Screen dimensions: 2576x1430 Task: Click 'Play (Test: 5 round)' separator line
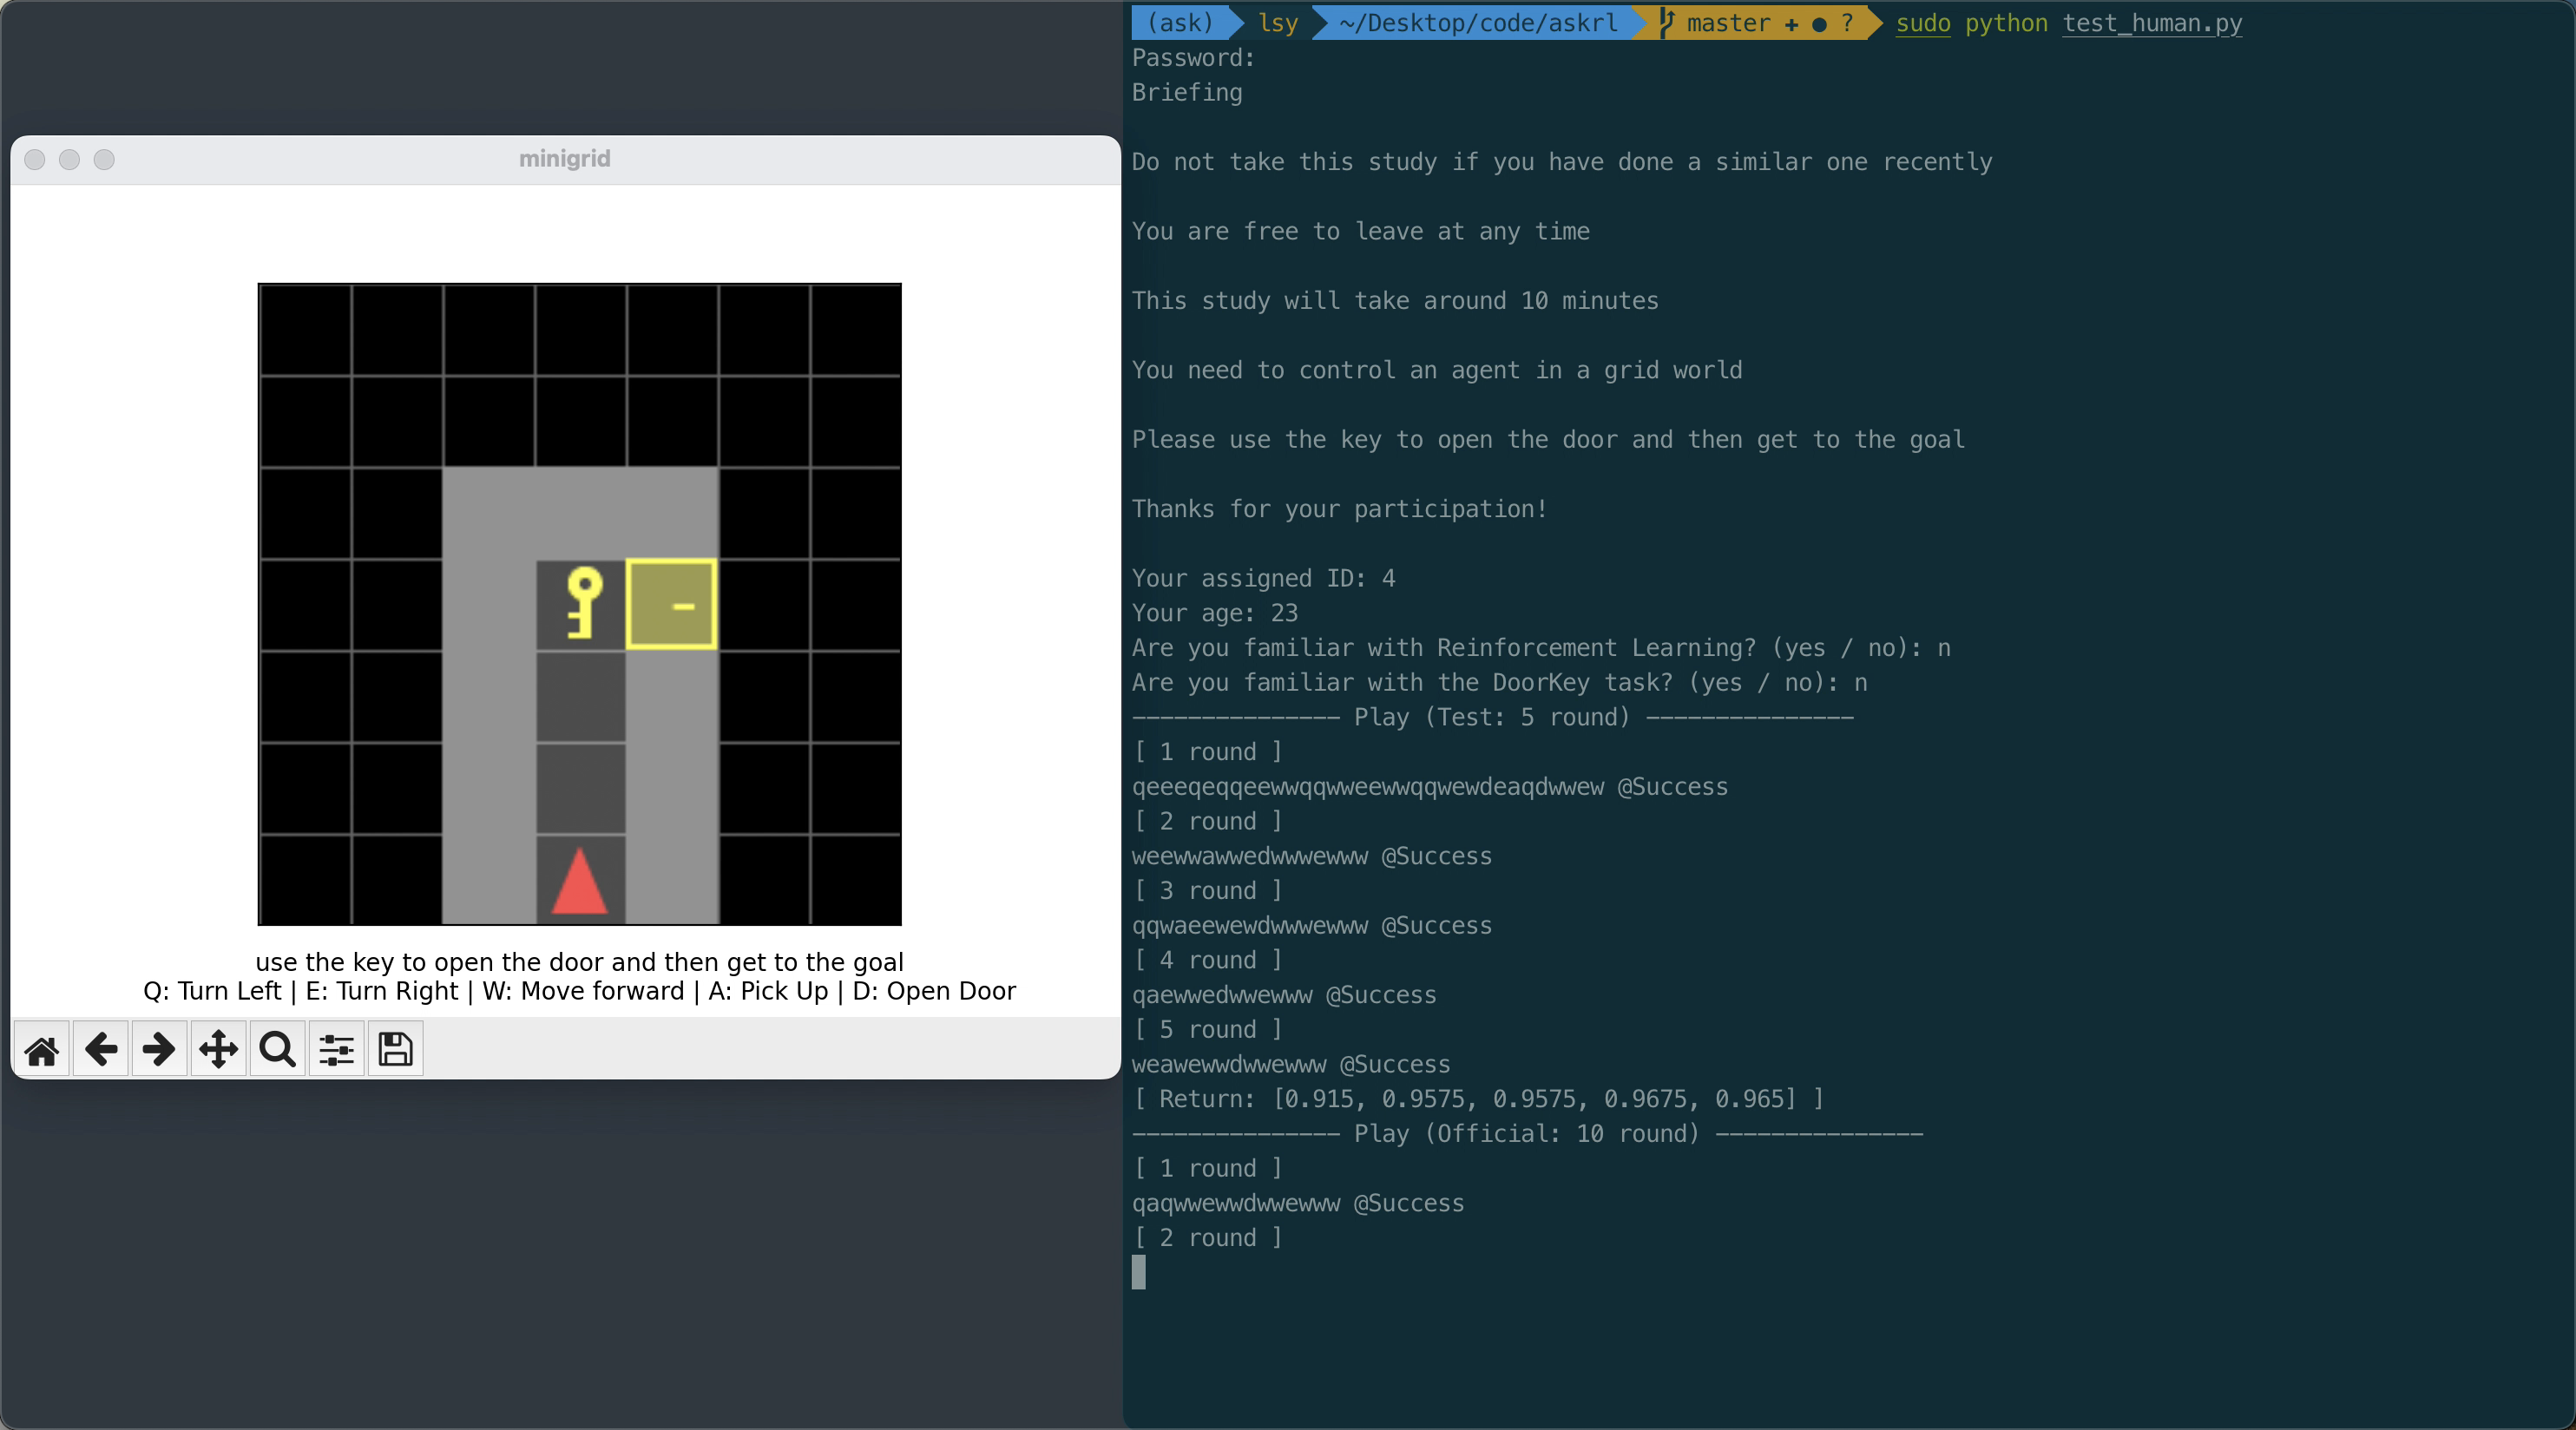coord(1493,717)
